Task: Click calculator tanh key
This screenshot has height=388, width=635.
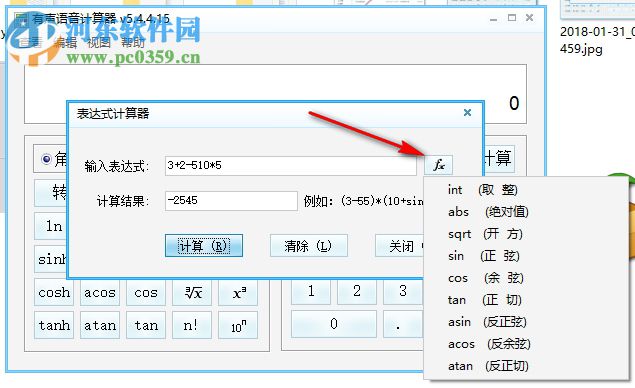Action: click(x=54, y=325)
